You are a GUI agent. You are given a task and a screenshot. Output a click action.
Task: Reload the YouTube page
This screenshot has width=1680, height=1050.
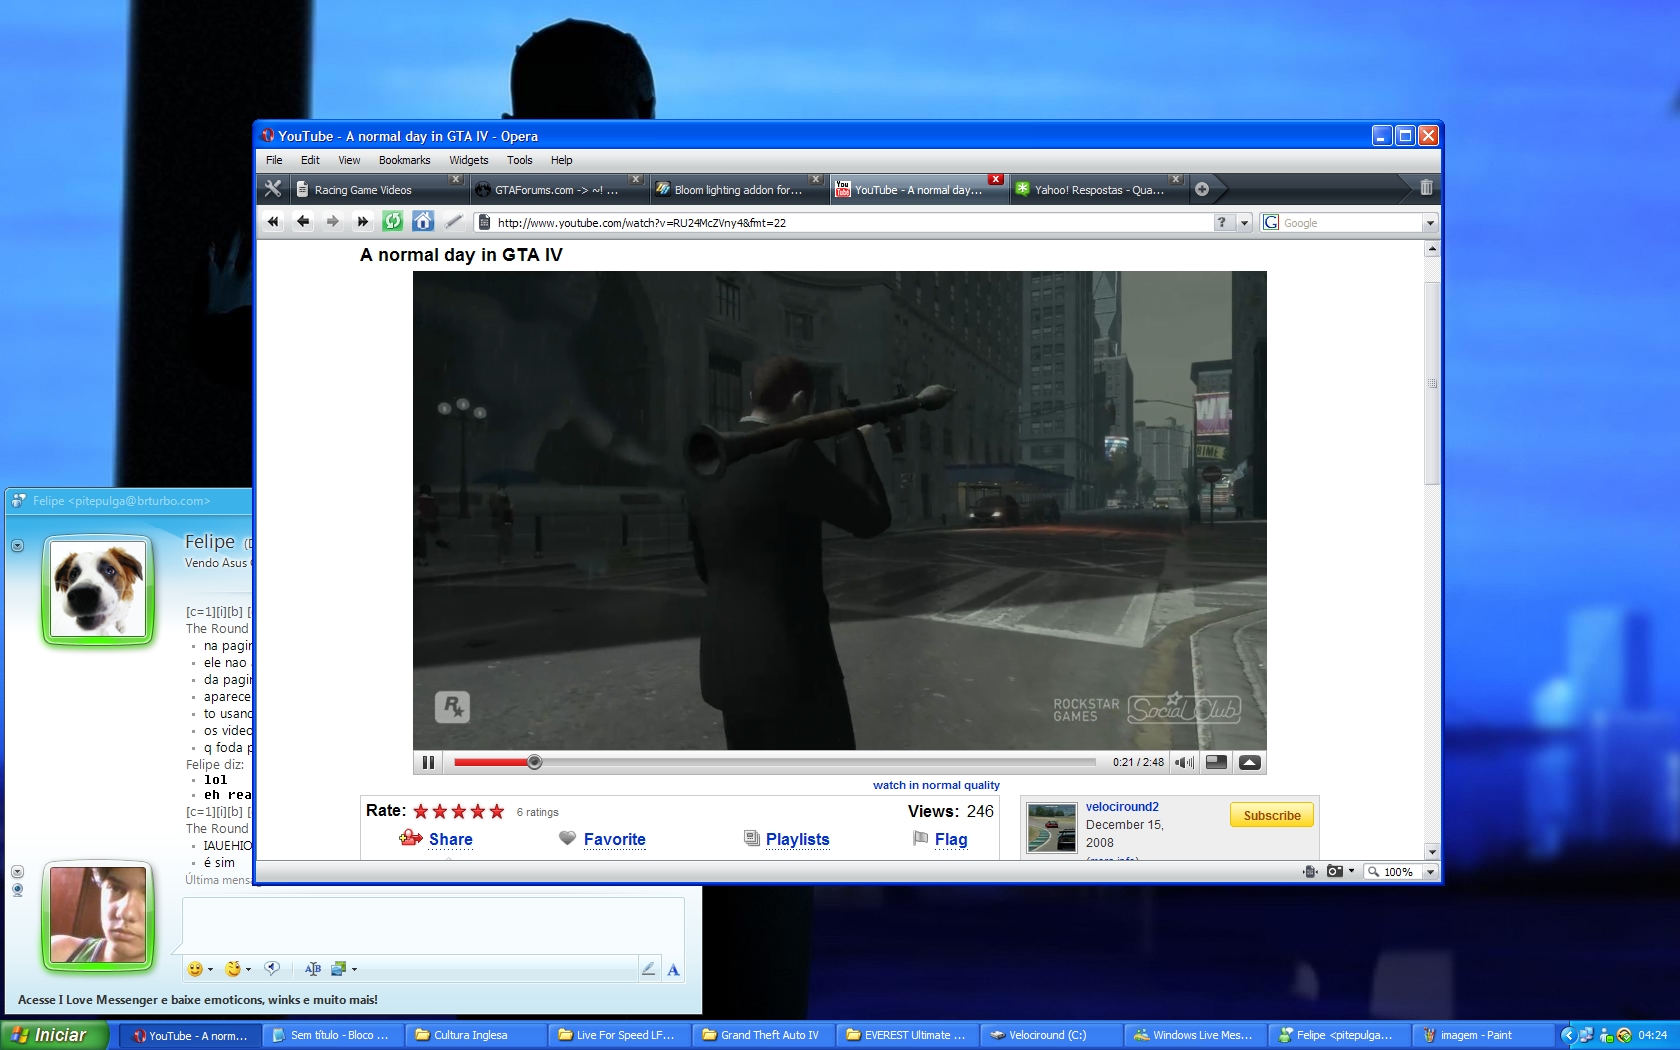click(x=393, y=222)
